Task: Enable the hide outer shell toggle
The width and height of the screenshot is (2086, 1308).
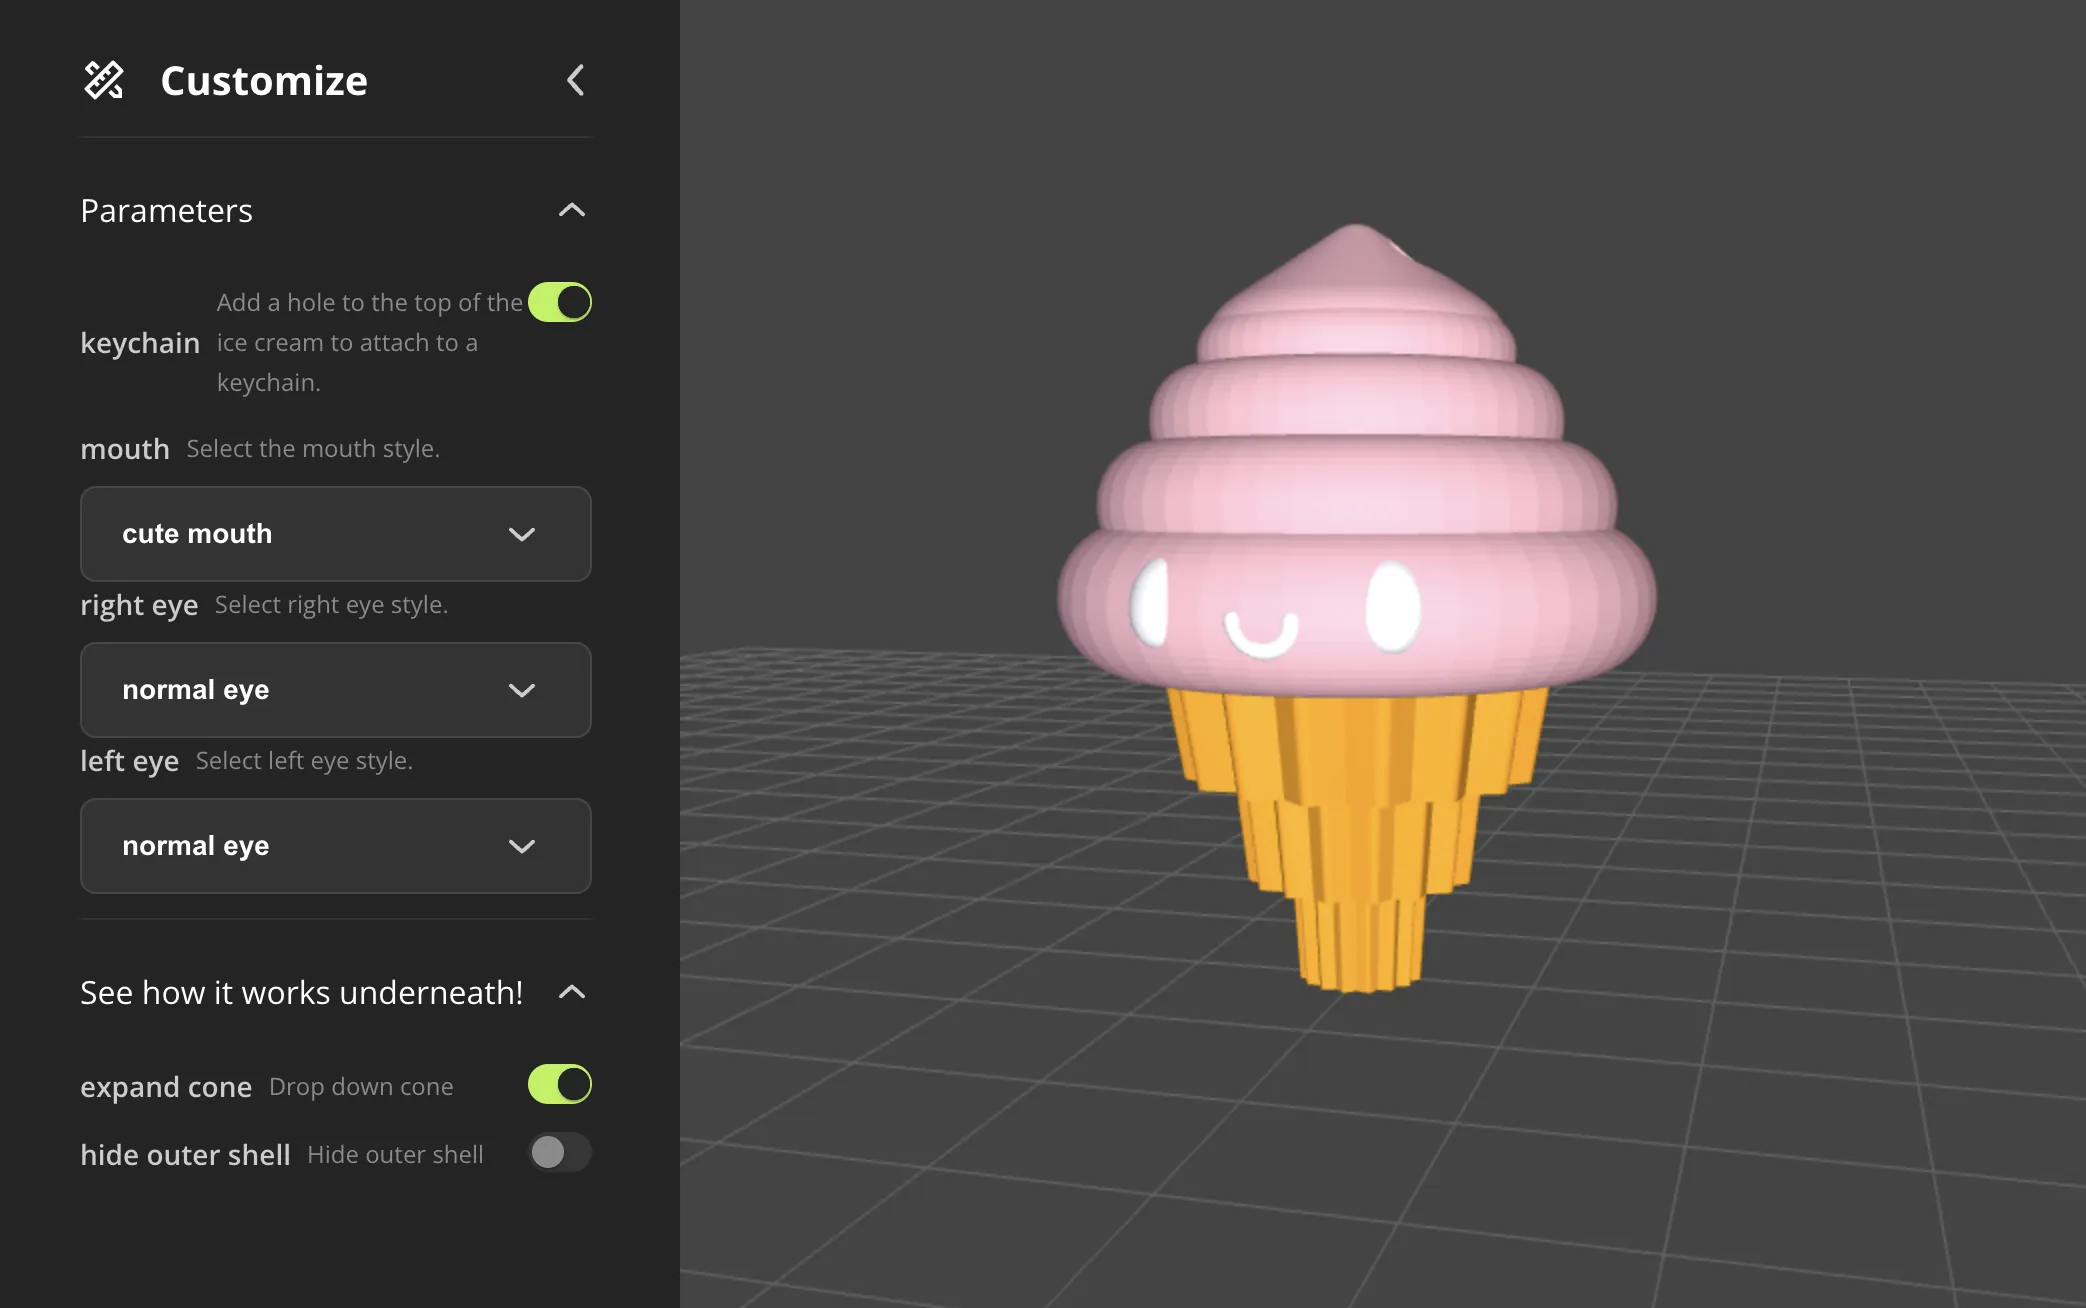Action: coord(560,1152)
